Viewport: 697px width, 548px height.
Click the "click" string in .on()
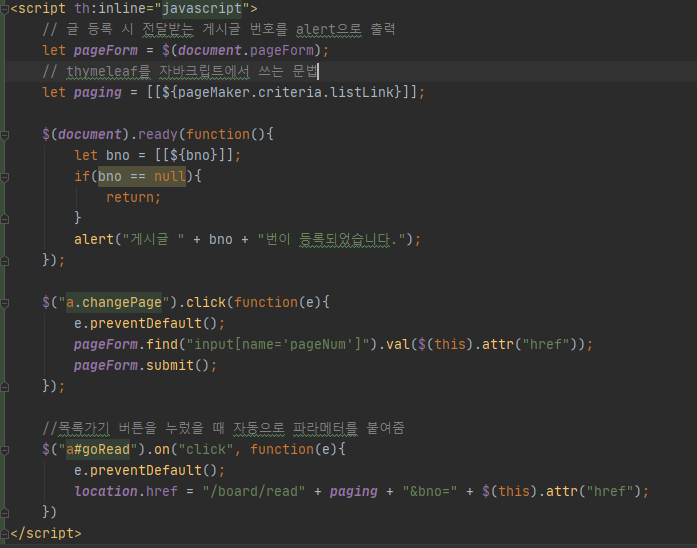coord(206,450)
